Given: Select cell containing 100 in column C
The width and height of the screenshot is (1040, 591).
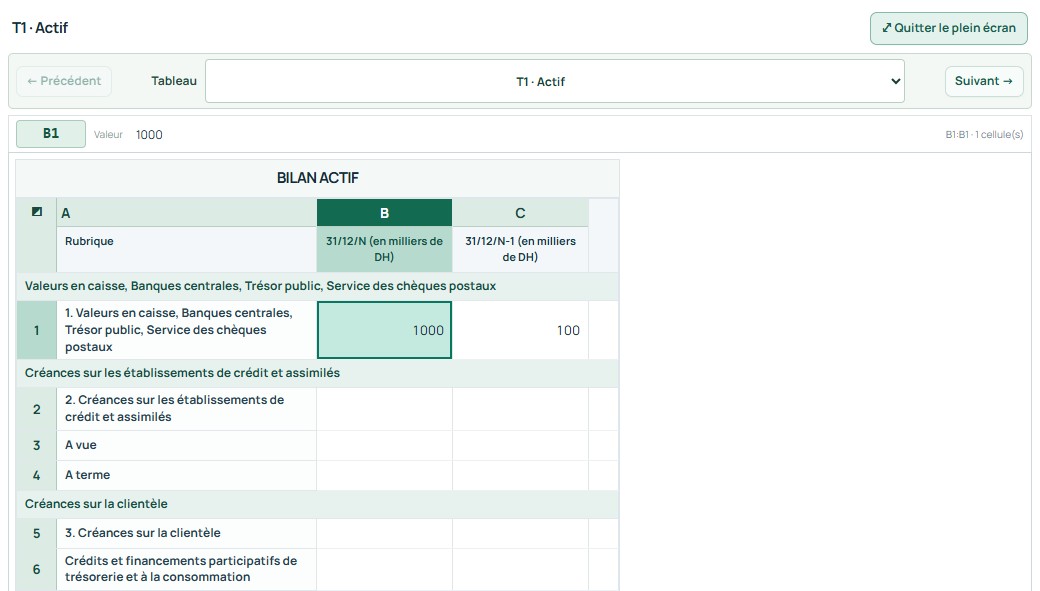Looking at the screenshot, I should coord(520,330).
